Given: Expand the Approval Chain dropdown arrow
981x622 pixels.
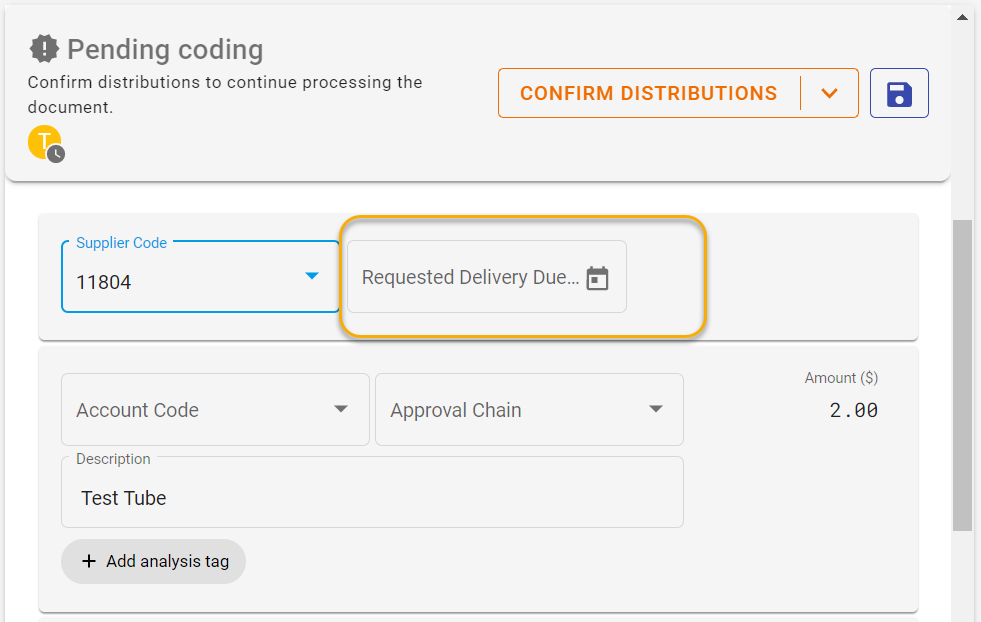Looking at the screenshot, I should click(656, 409).
